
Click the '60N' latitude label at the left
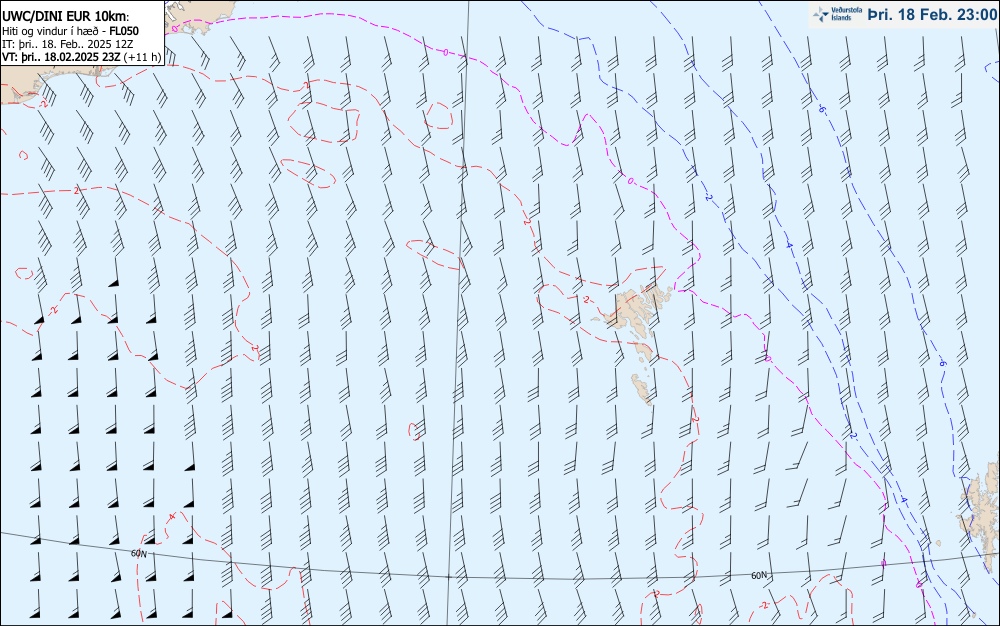pos(139,554)
